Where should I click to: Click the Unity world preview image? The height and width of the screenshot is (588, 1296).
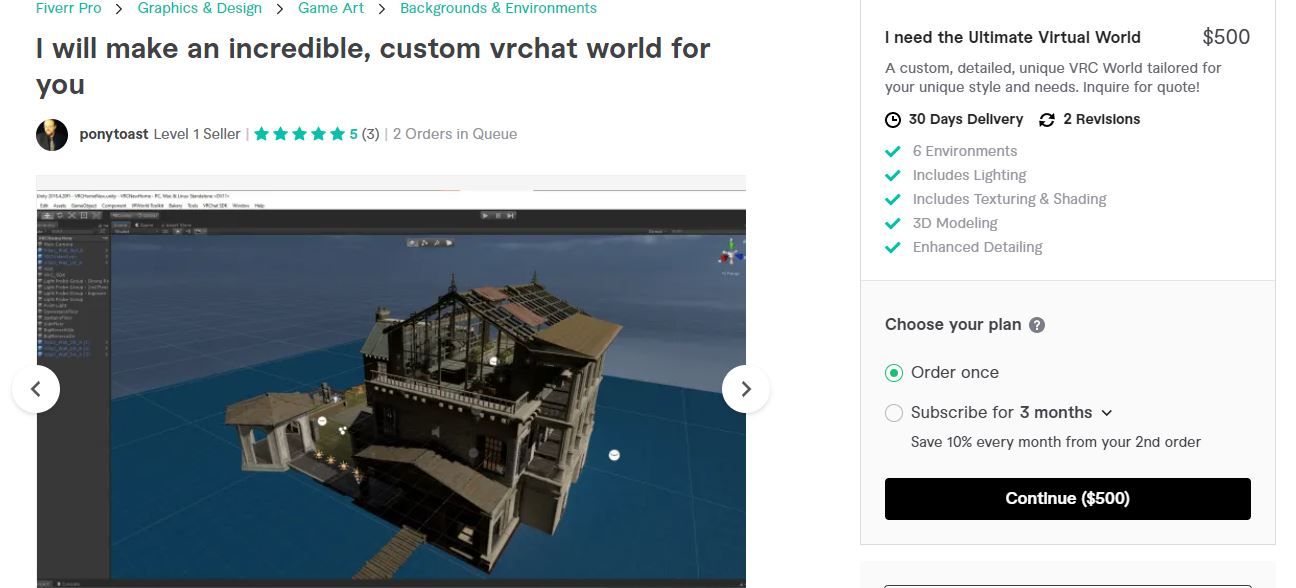tap(391, 383)
